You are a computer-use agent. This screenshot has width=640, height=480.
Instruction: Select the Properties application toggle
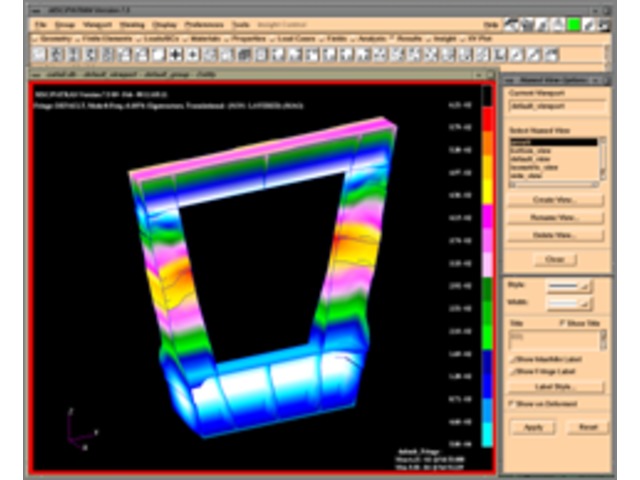247,39
